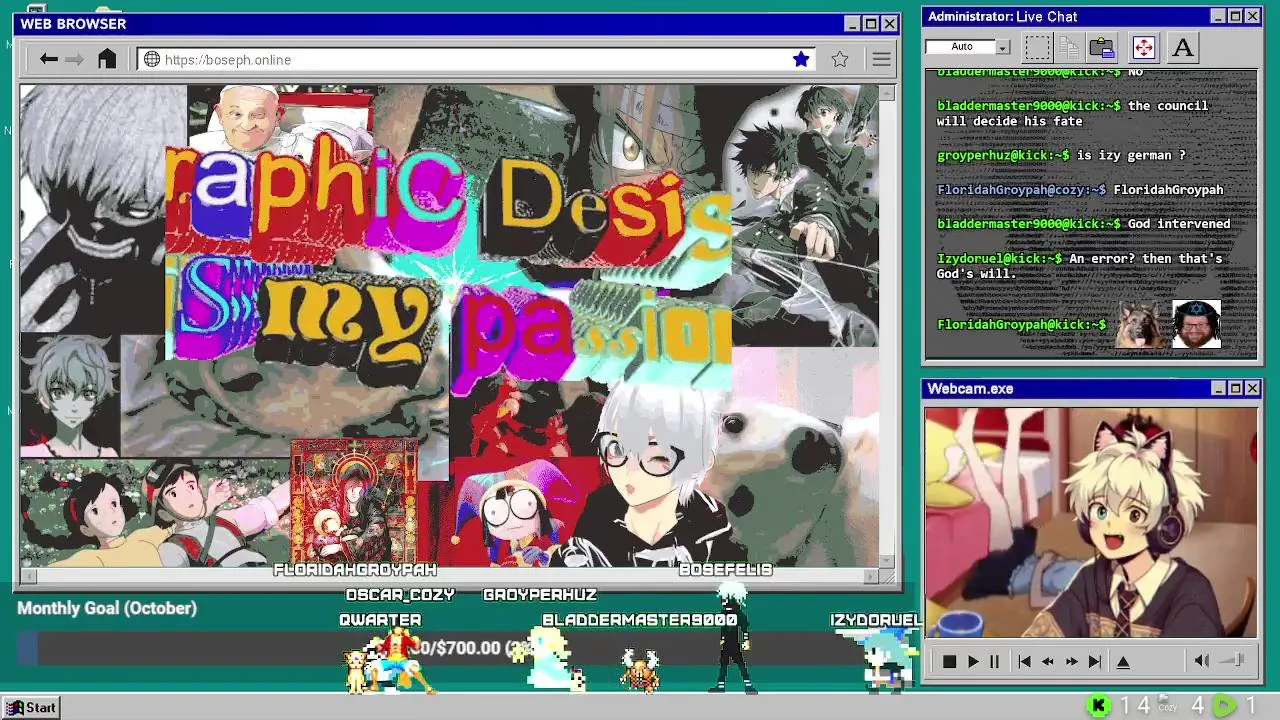The width and height of the screenshot is (1280, 720).
Task: Click 'the council will decide his fate' message
Action: coord(1072,113)
